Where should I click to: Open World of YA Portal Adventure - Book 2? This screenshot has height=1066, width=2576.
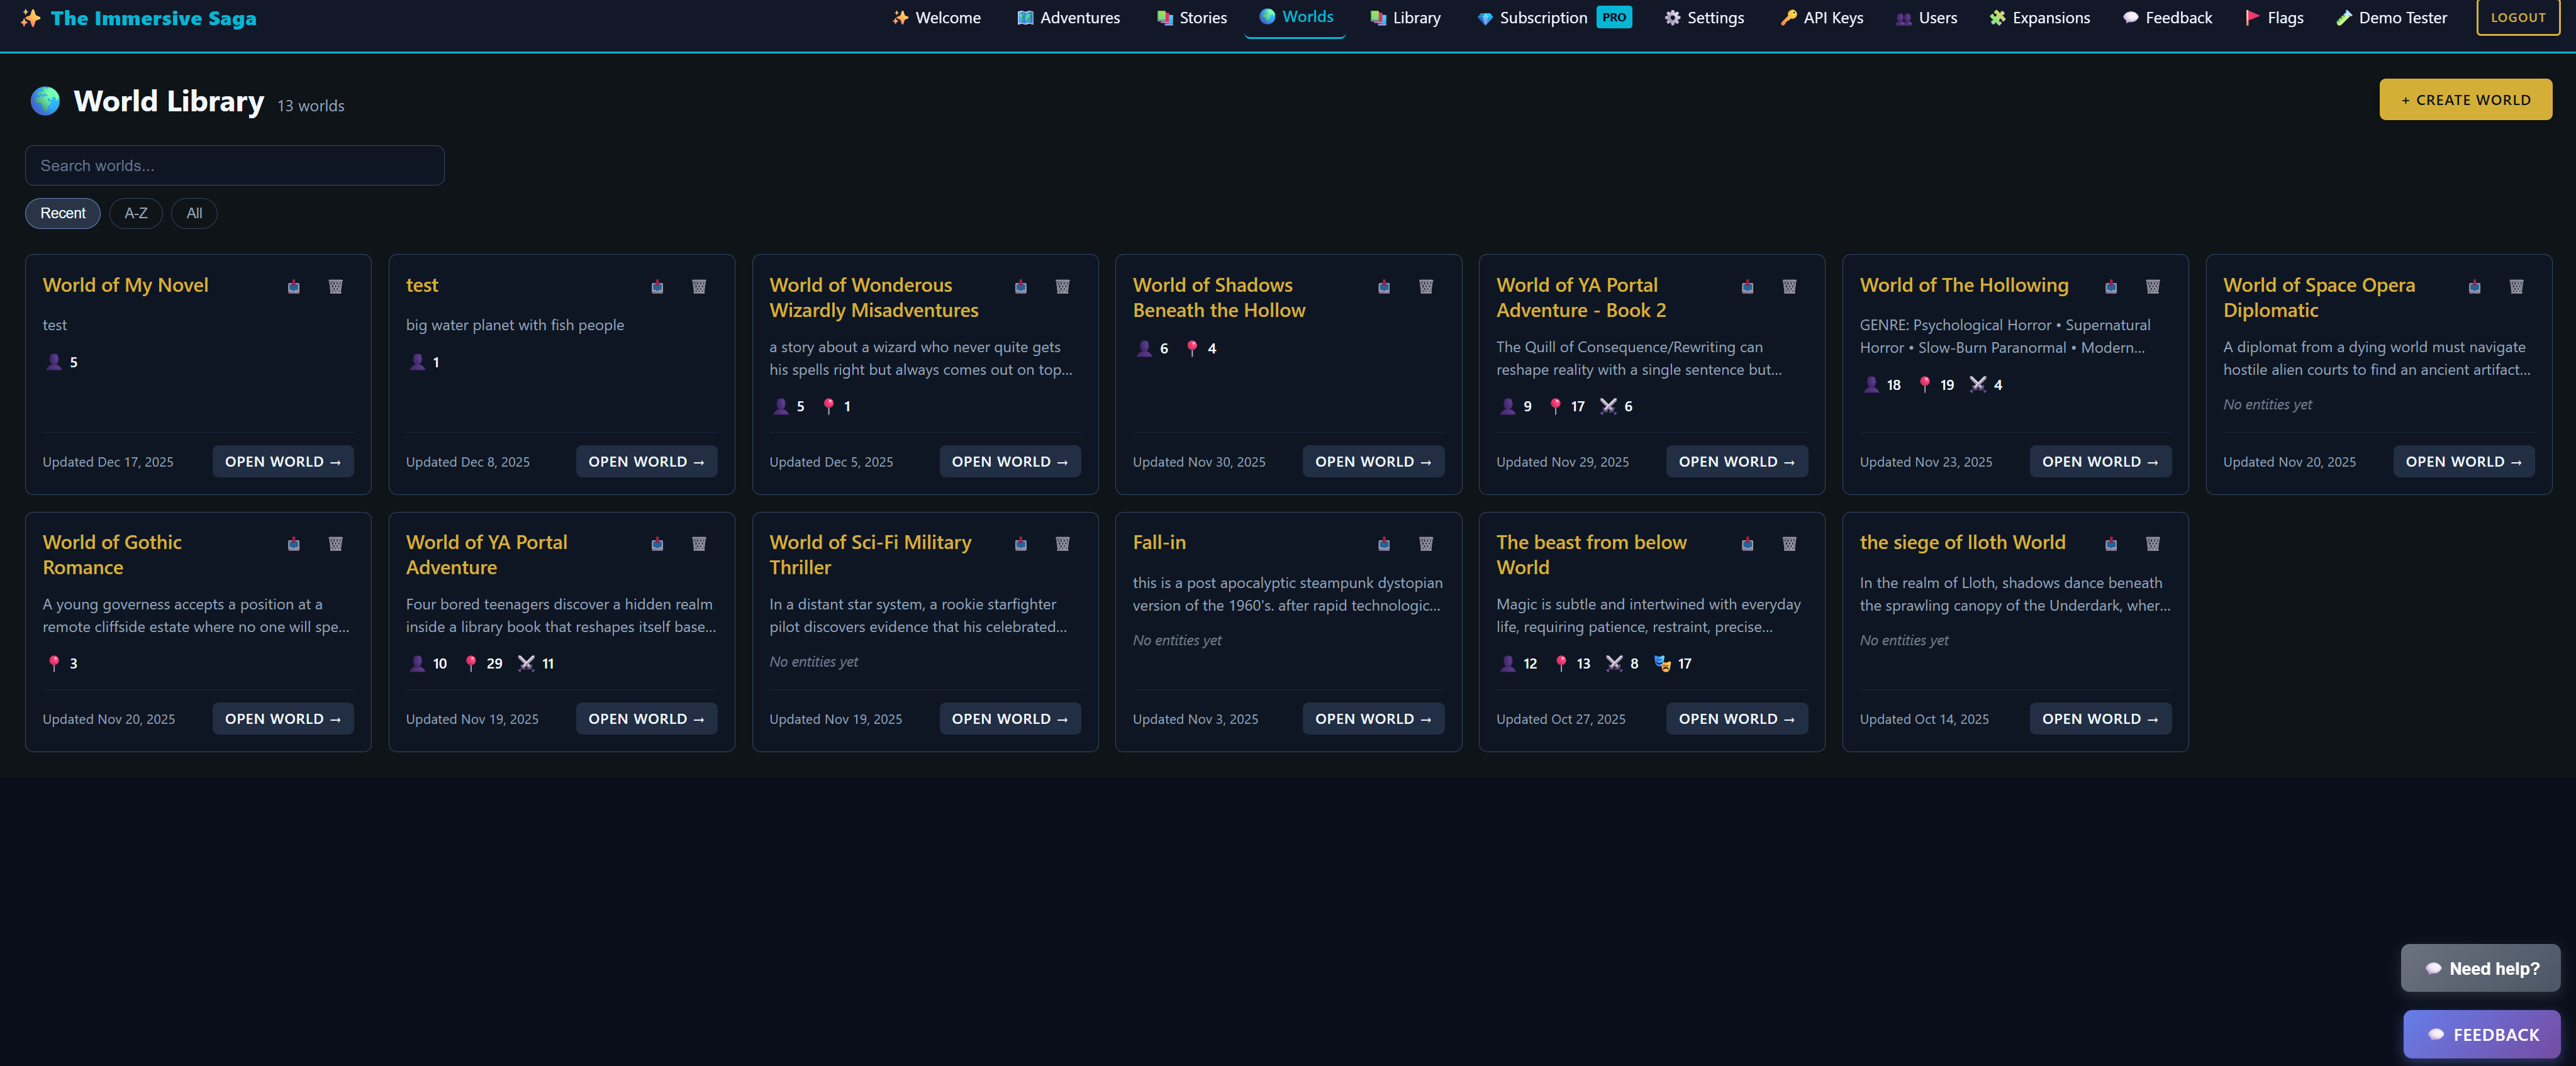(1736, 462)
